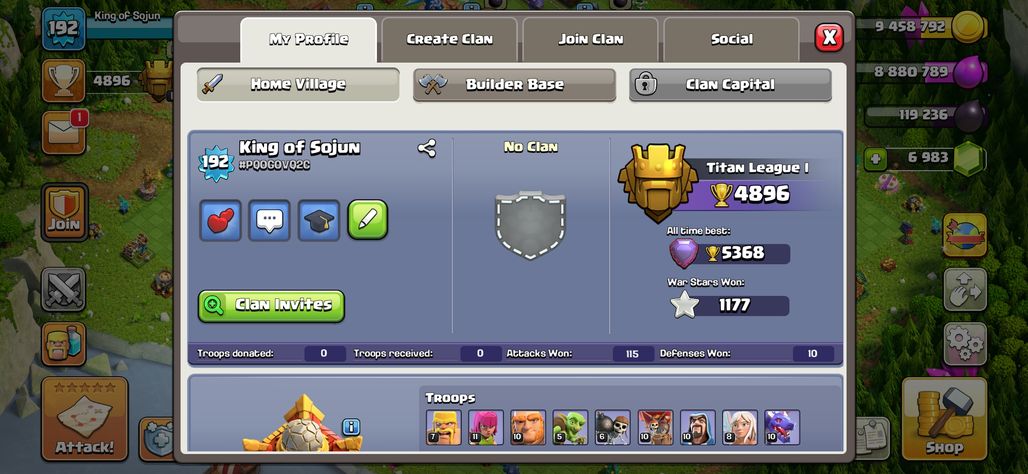The image size is (1028, 474).
Task: Select the locked Clan Capital view
Action: coord(730,85)
